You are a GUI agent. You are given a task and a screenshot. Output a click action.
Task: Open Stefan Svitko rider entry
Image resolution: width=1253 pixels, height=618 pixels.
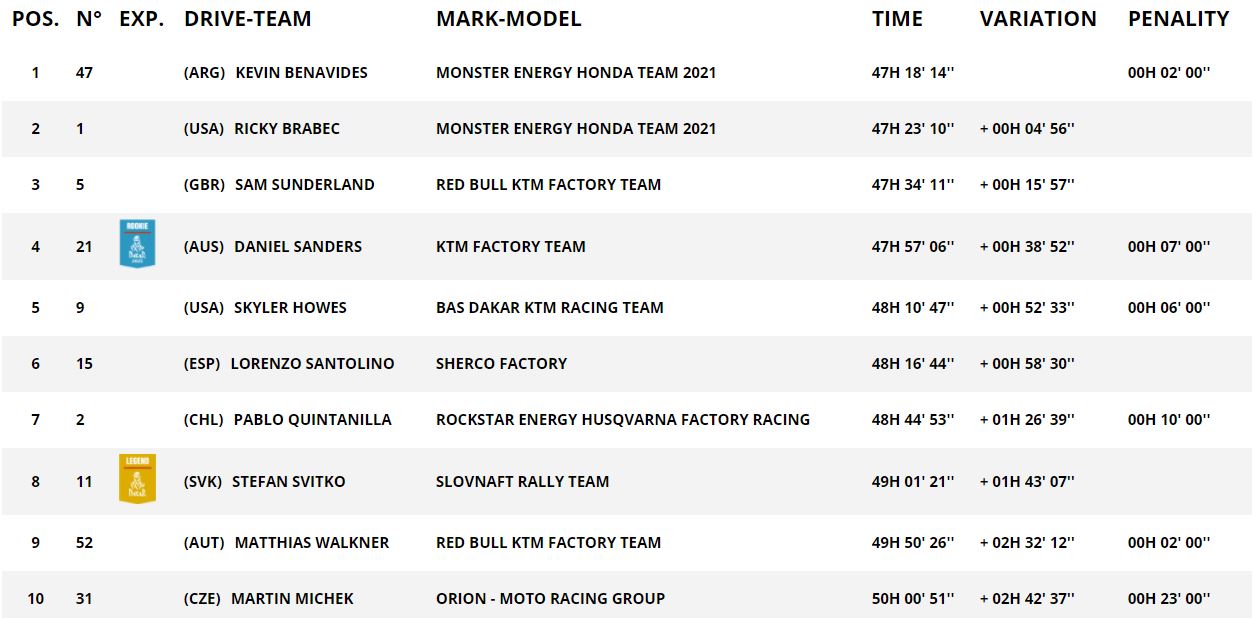tap(288, 482)
